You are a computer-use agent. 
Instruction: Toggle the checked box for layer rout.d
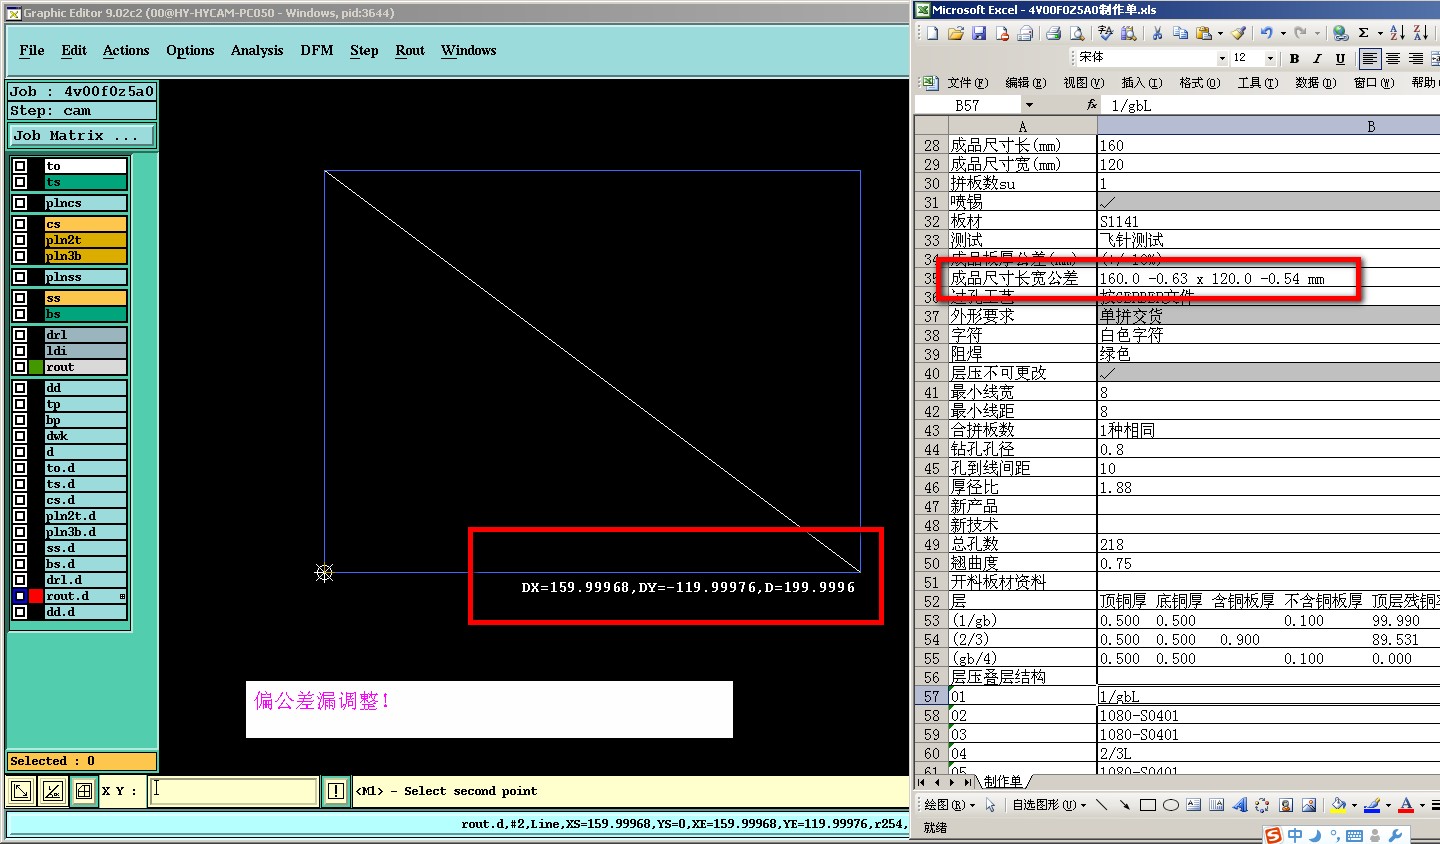[20, 596]
